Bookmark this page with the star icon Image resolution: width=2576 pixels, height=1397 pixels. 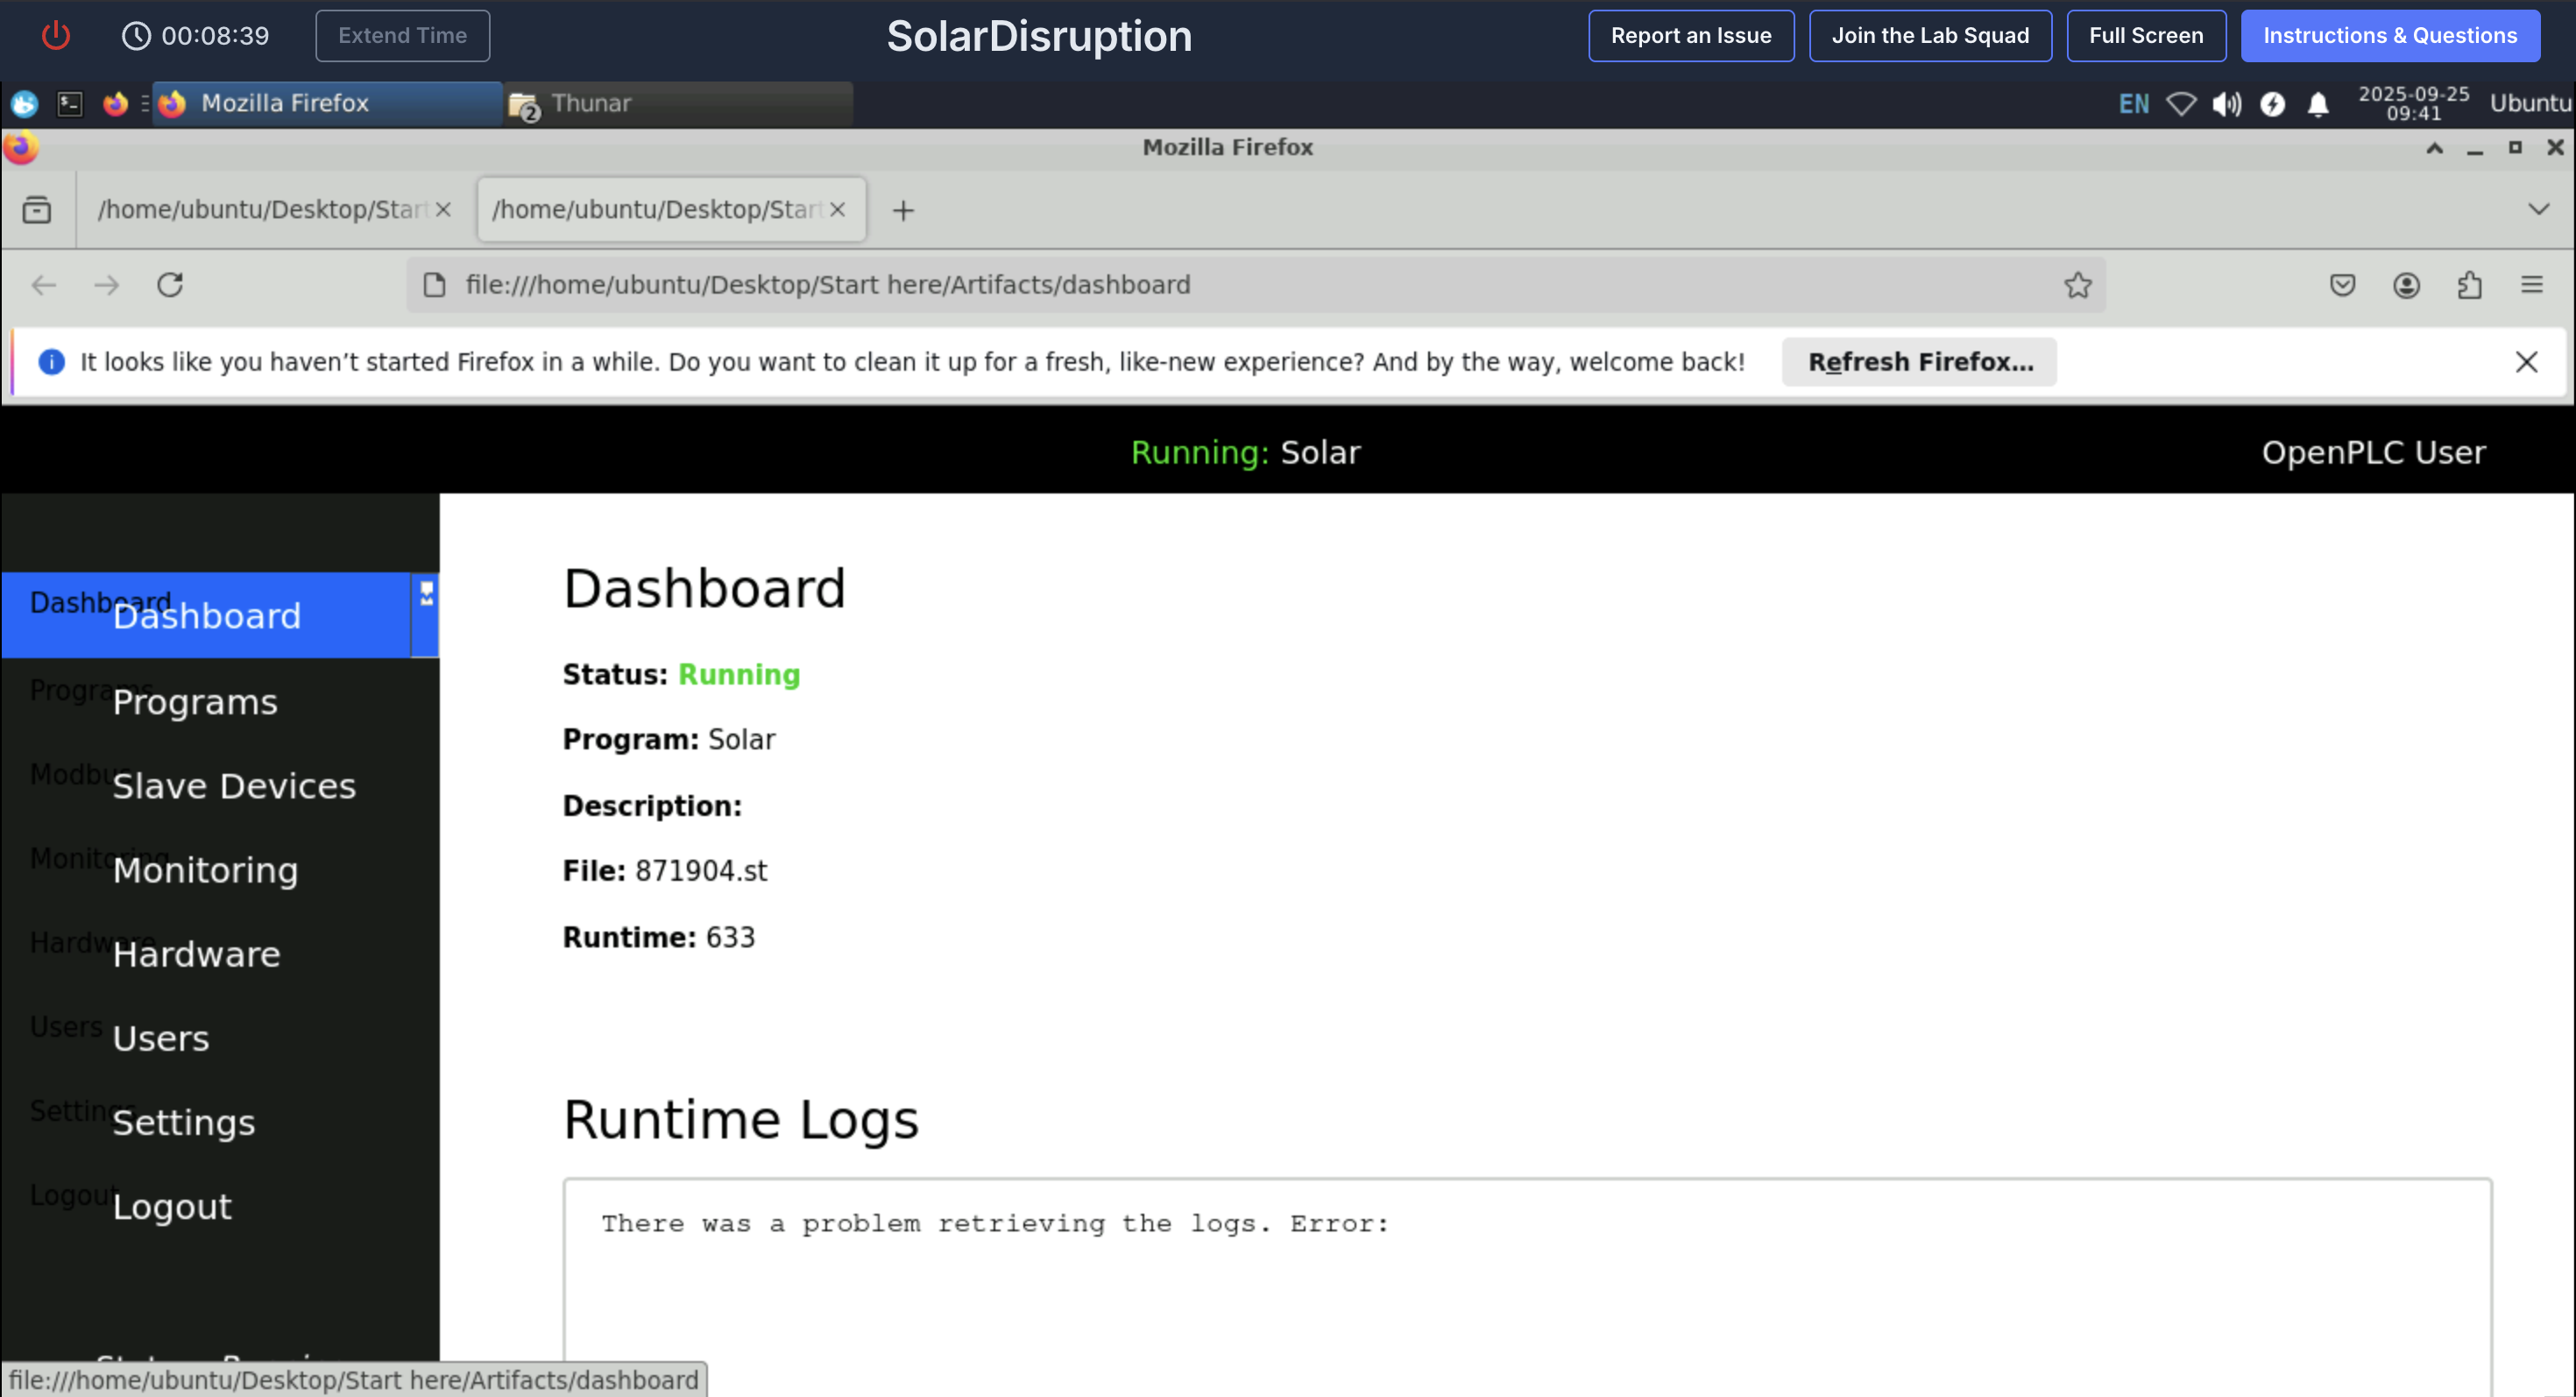pyautogui.click(x=2077, y=285)
